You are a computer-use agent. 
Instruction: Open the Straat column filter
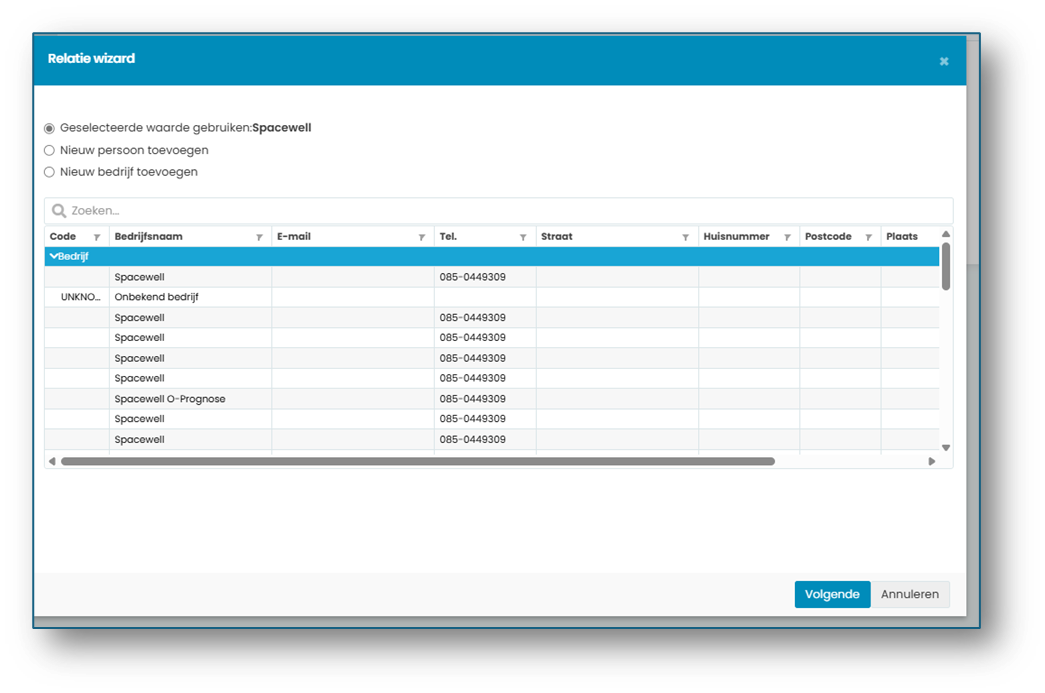tap(685, 237)
